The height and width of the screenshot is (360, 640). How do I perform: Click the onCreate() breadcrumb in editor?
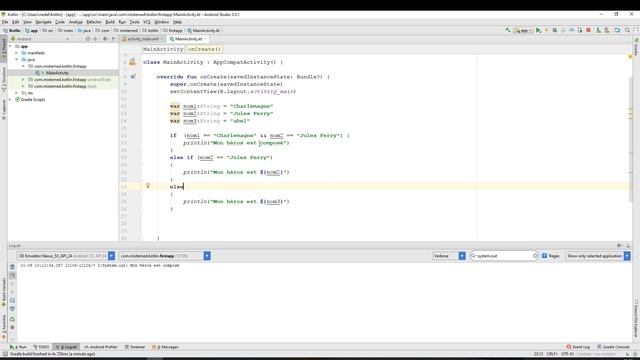(x=204, y=49)
